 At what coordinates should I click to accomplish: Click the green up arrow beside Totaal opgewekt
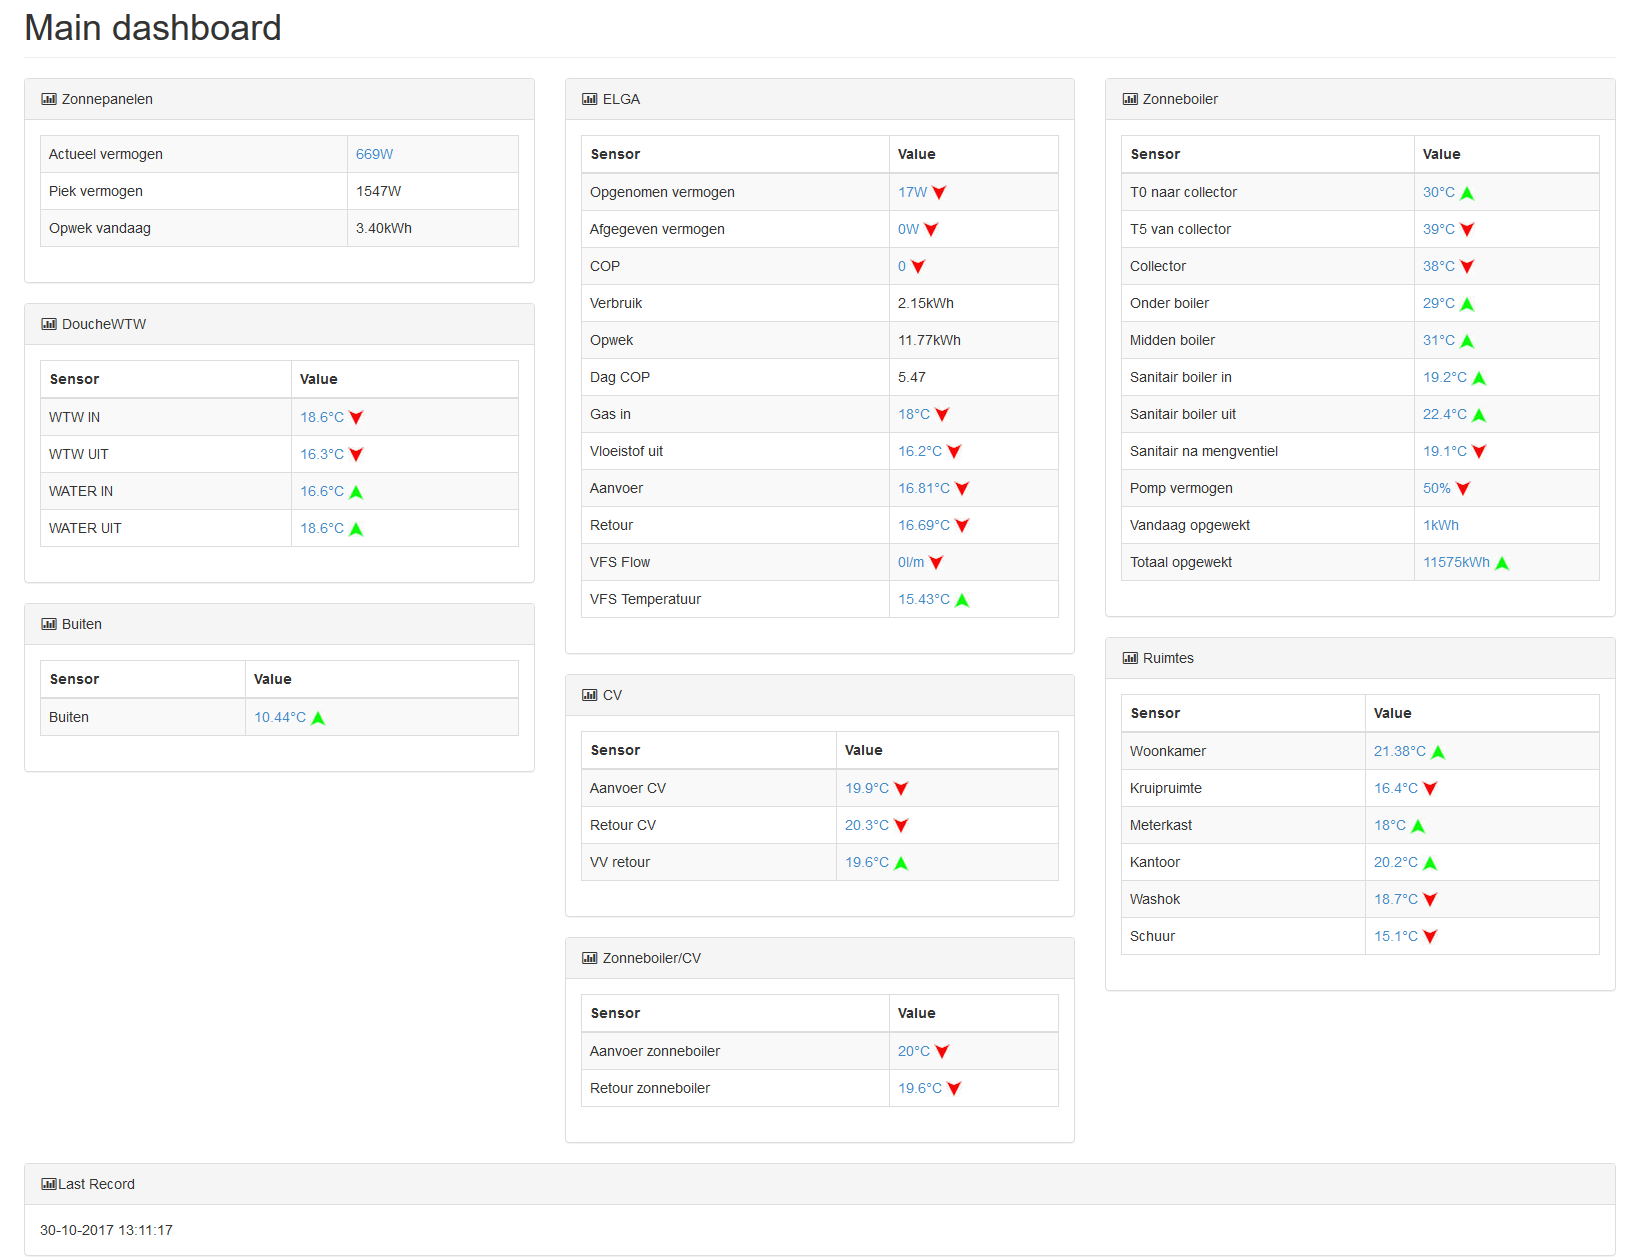[1501, 563]
